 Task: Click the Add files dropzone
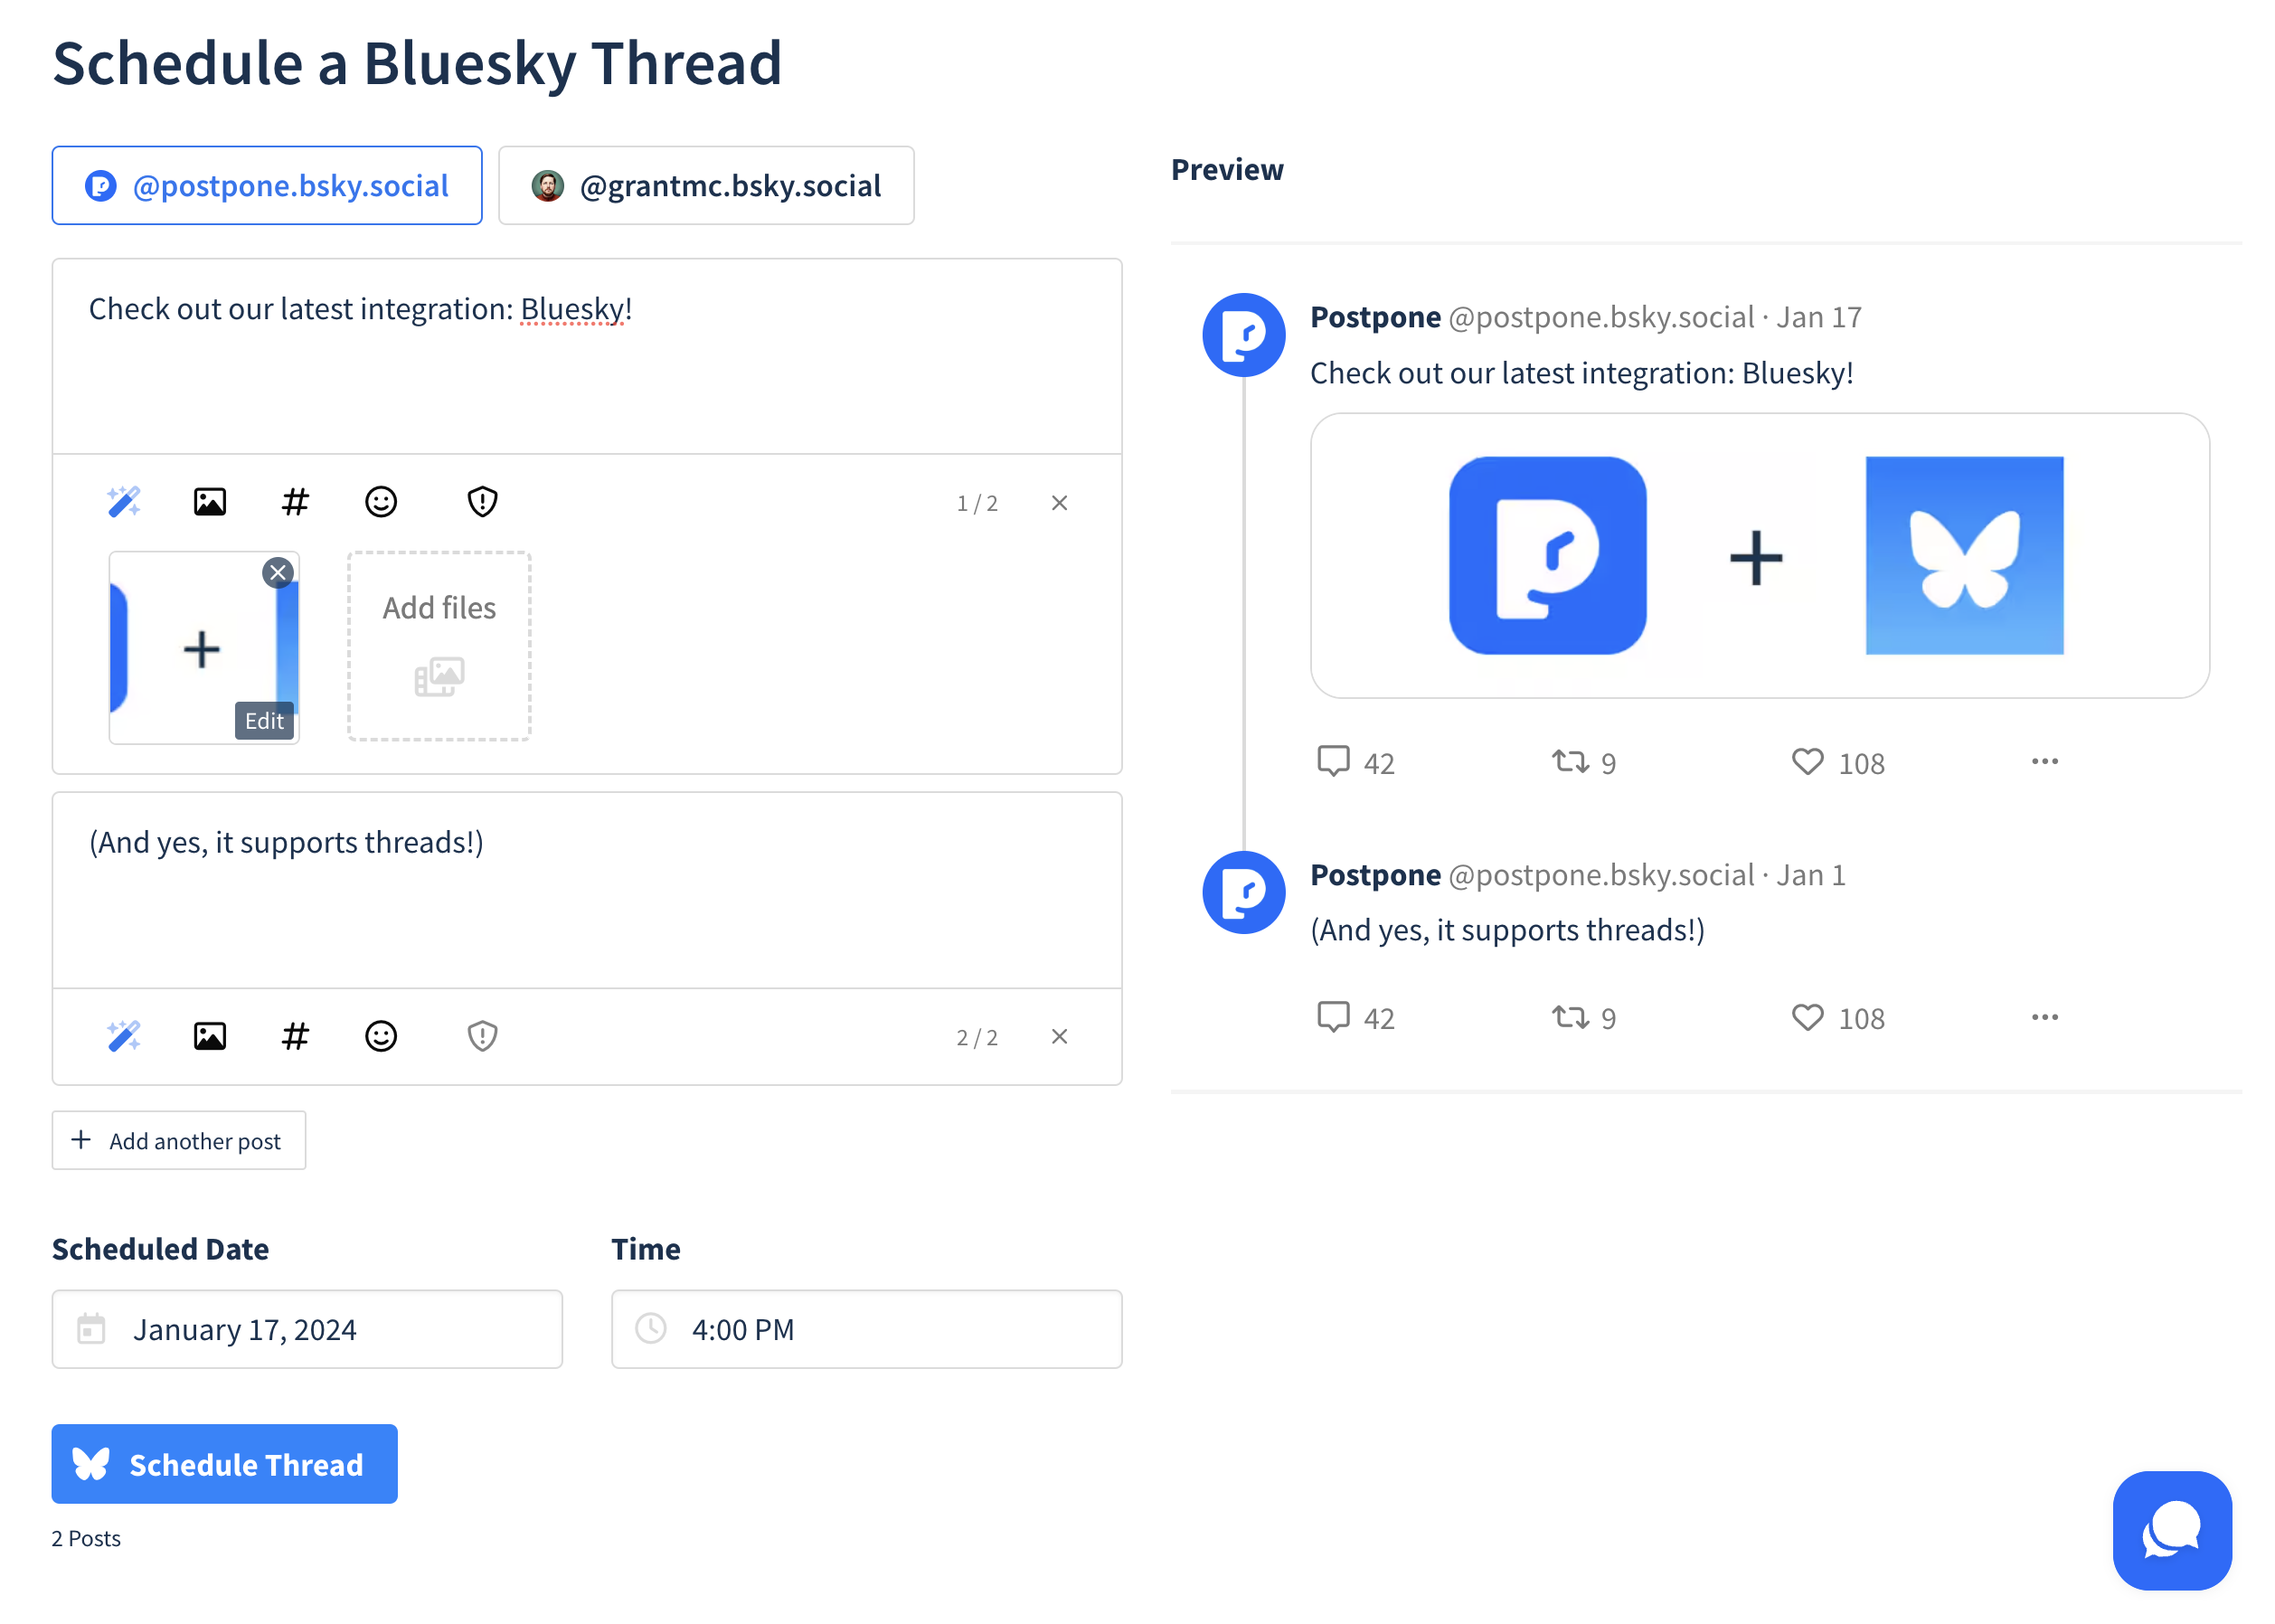click(439, 646)
